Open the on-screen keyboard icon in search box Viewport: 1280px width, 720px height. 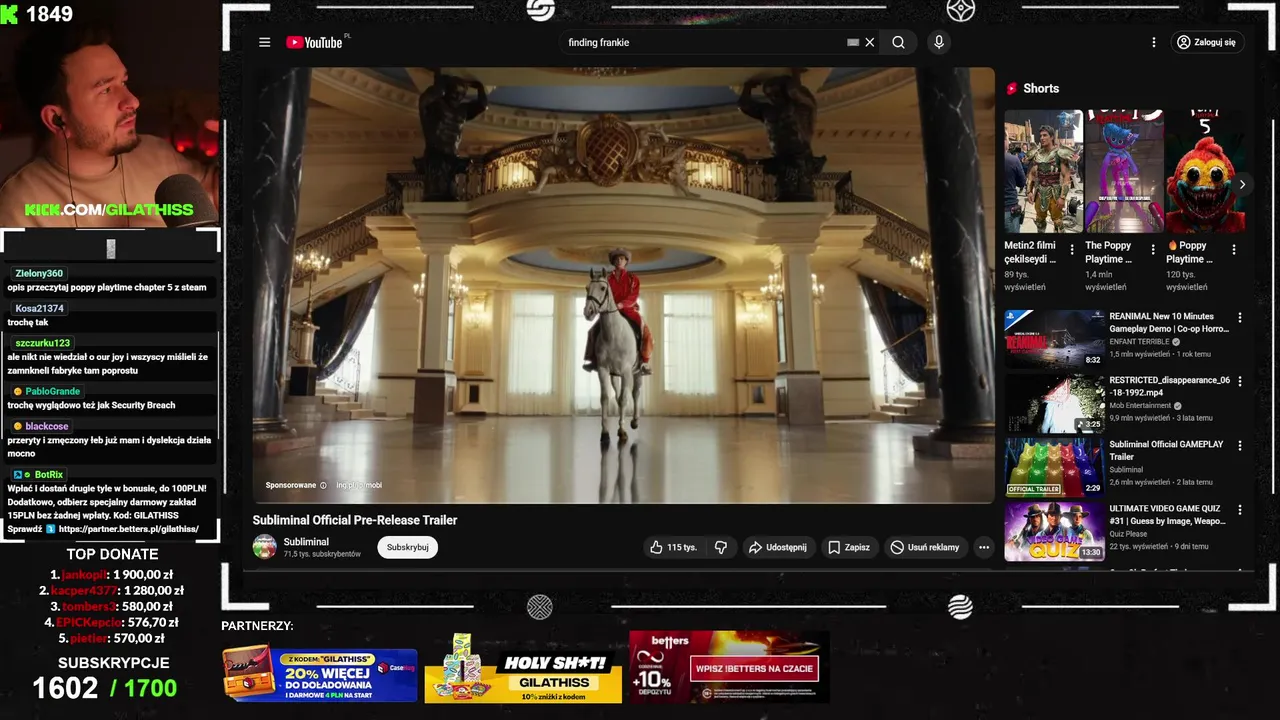pos(853,42)
